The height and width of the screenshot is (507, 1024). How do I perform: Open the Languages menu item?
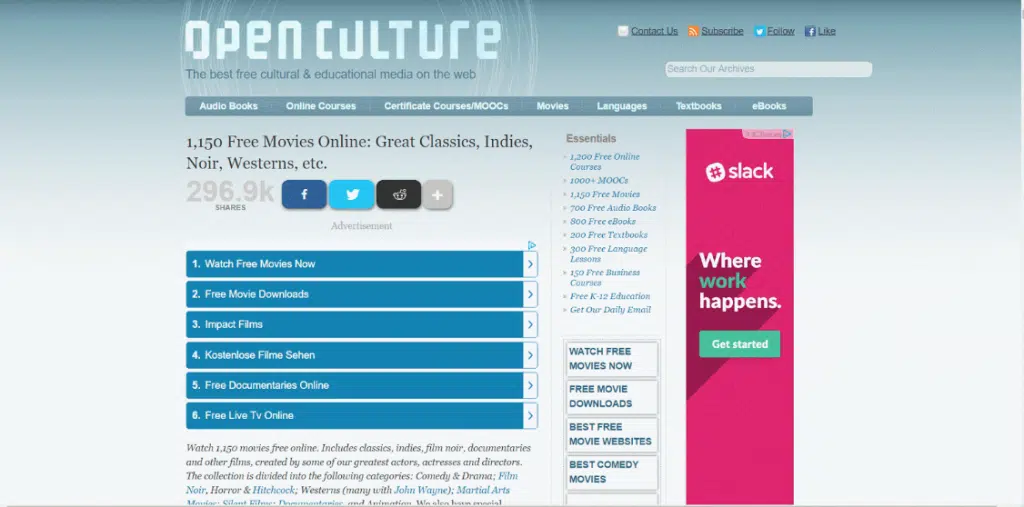click(x=622, y=106)
